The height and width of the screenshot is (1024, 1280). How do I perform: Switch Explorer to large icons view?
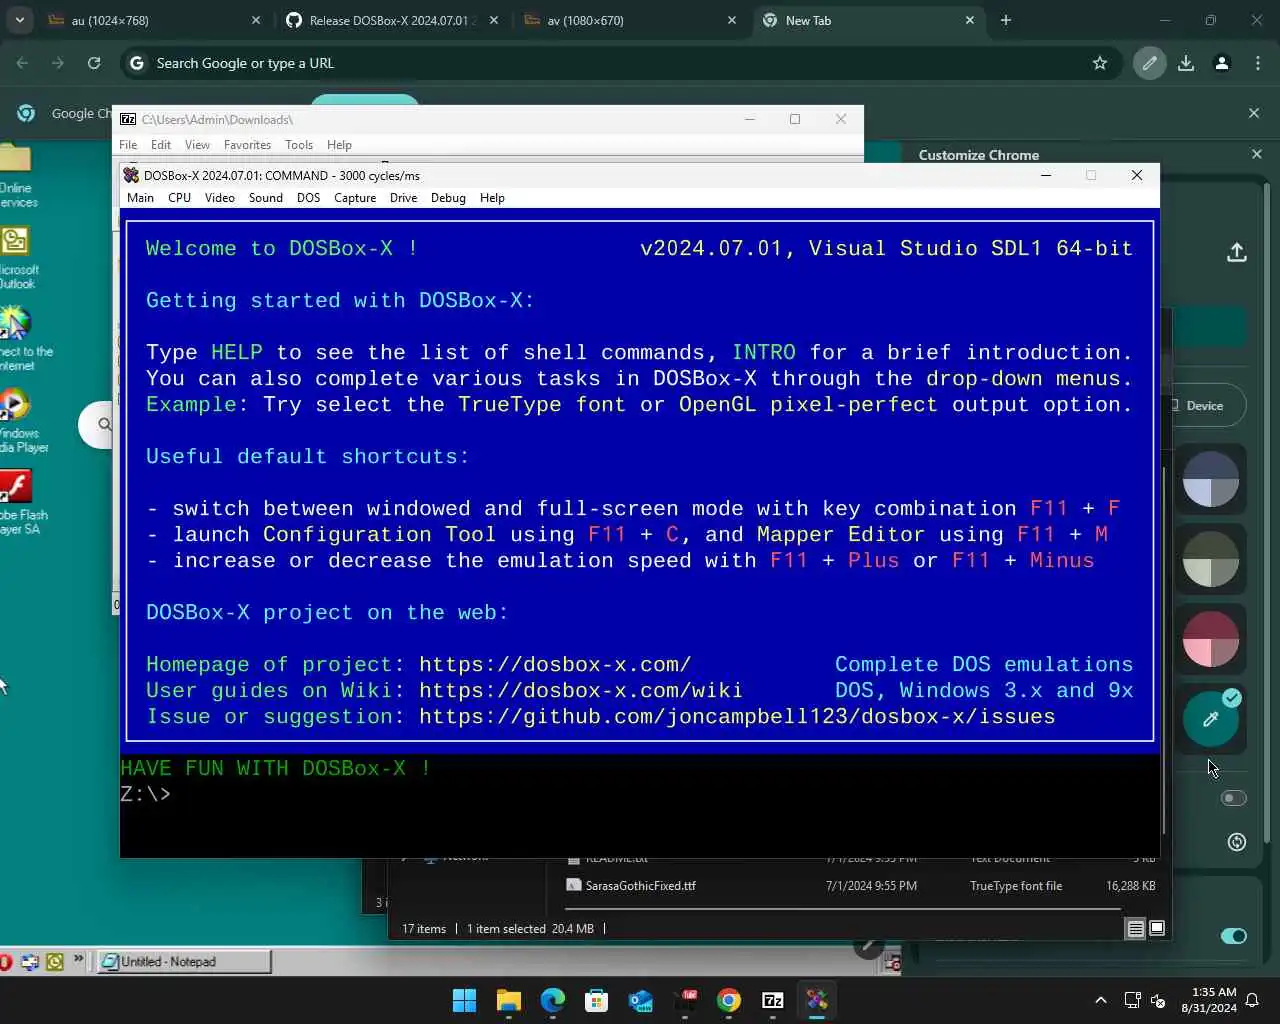(1157, 929)
